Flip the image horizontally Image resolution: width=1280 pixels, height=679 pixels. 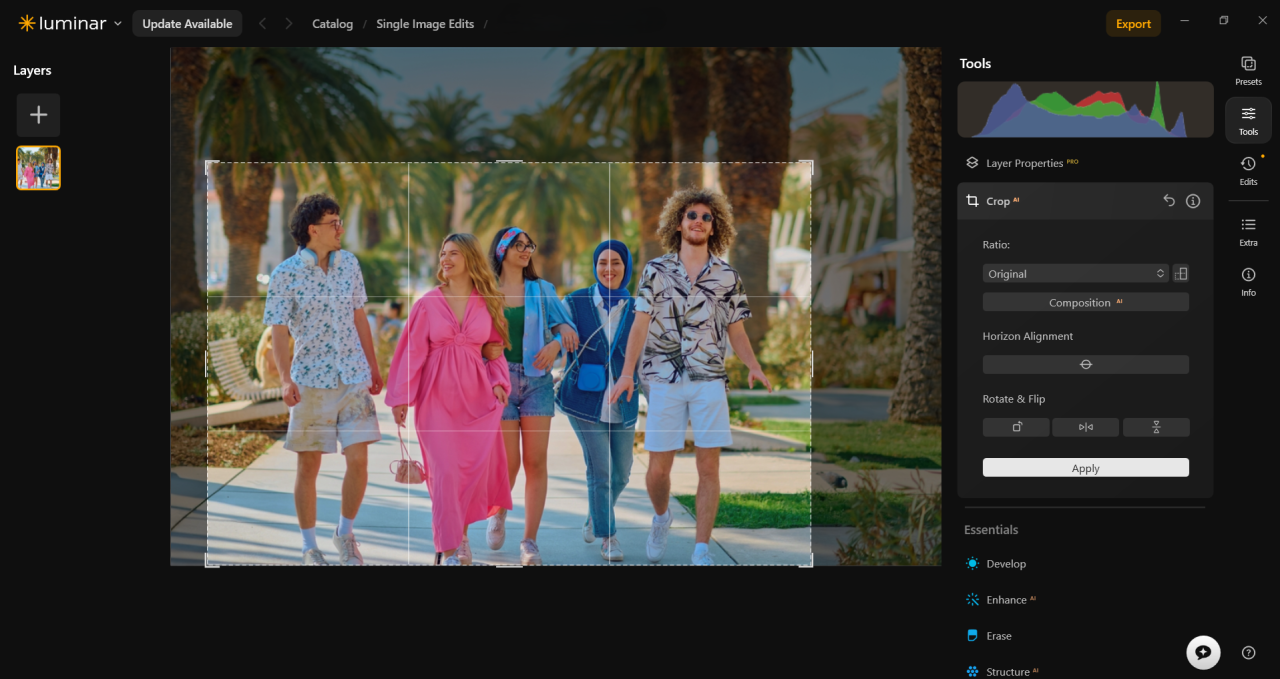(1085, 427)
